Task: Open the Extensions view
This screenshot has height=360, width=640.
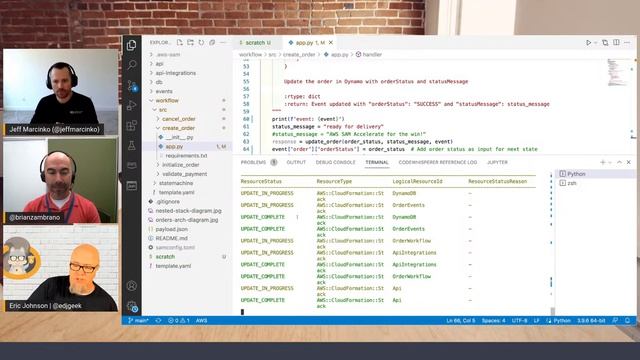Action: coord(131,125)
